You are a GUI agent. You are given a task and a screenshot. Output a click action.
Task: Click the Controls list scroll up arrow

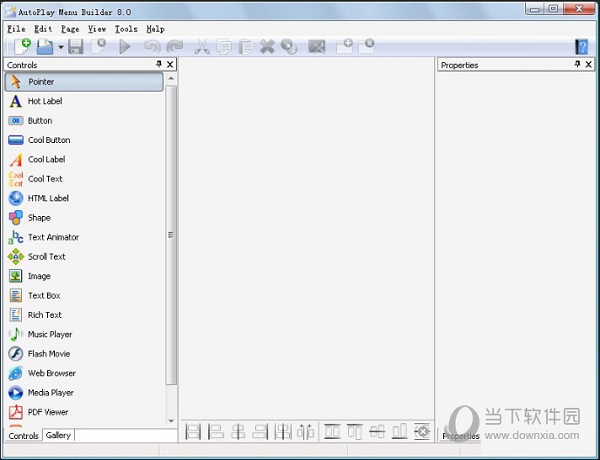coord(171,78)
